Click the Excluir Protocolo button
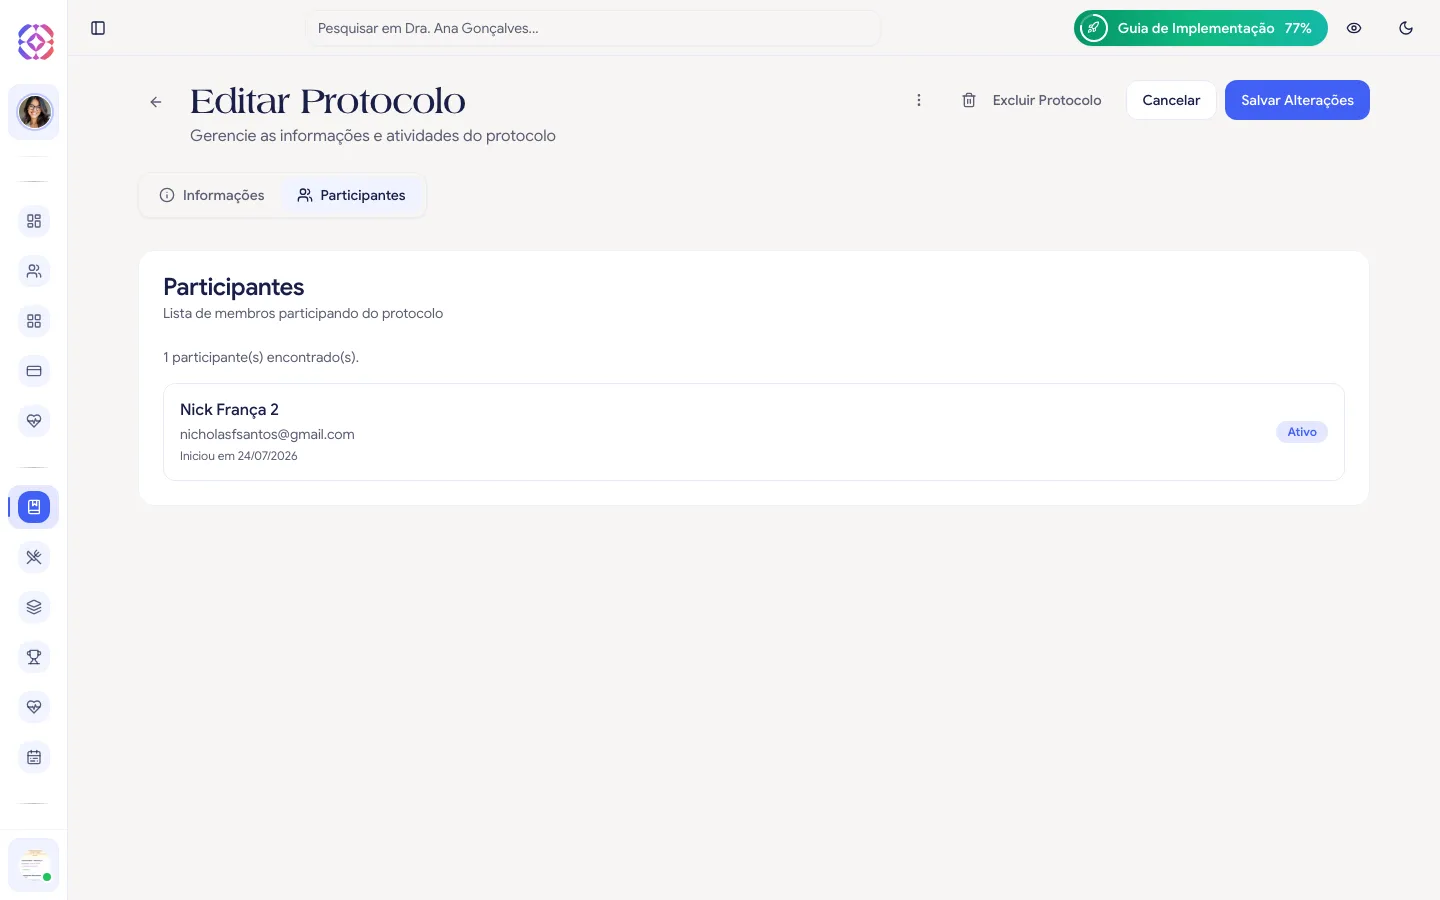1440x900 pixels. pos(1031,100)
